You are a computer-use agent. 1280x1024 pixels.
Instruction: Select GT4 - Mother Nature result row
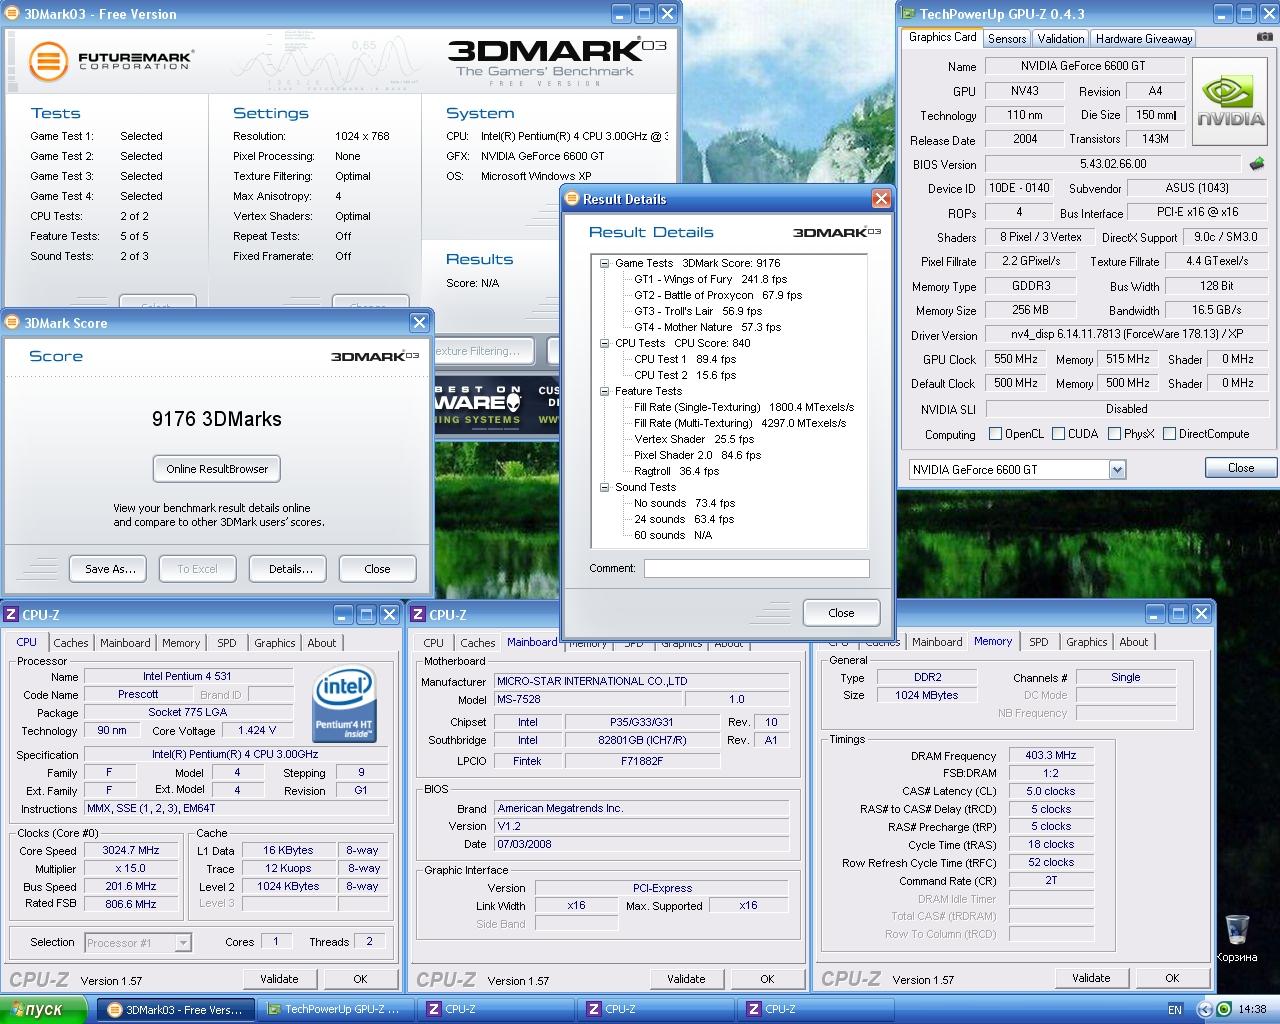click(707, 327)
